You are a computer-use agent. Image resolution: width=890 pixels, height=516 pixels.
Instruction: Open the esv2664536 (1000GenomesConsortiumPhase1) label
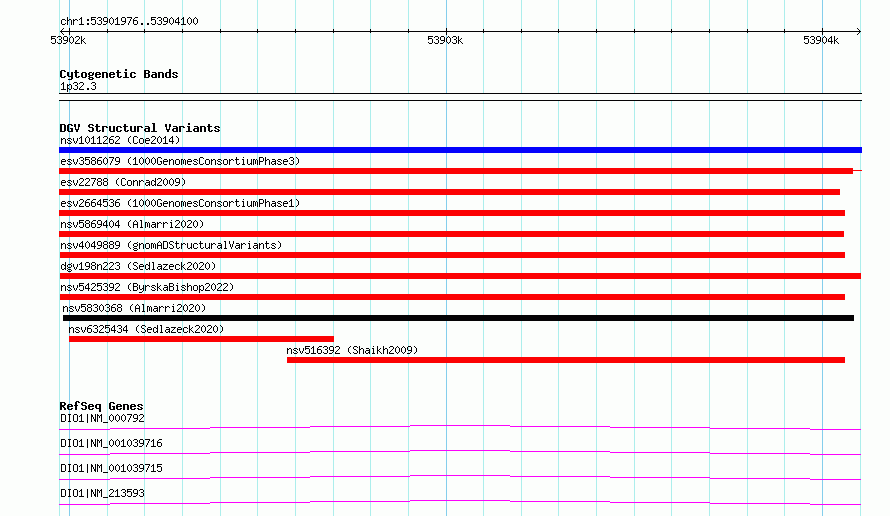[180, 203]
